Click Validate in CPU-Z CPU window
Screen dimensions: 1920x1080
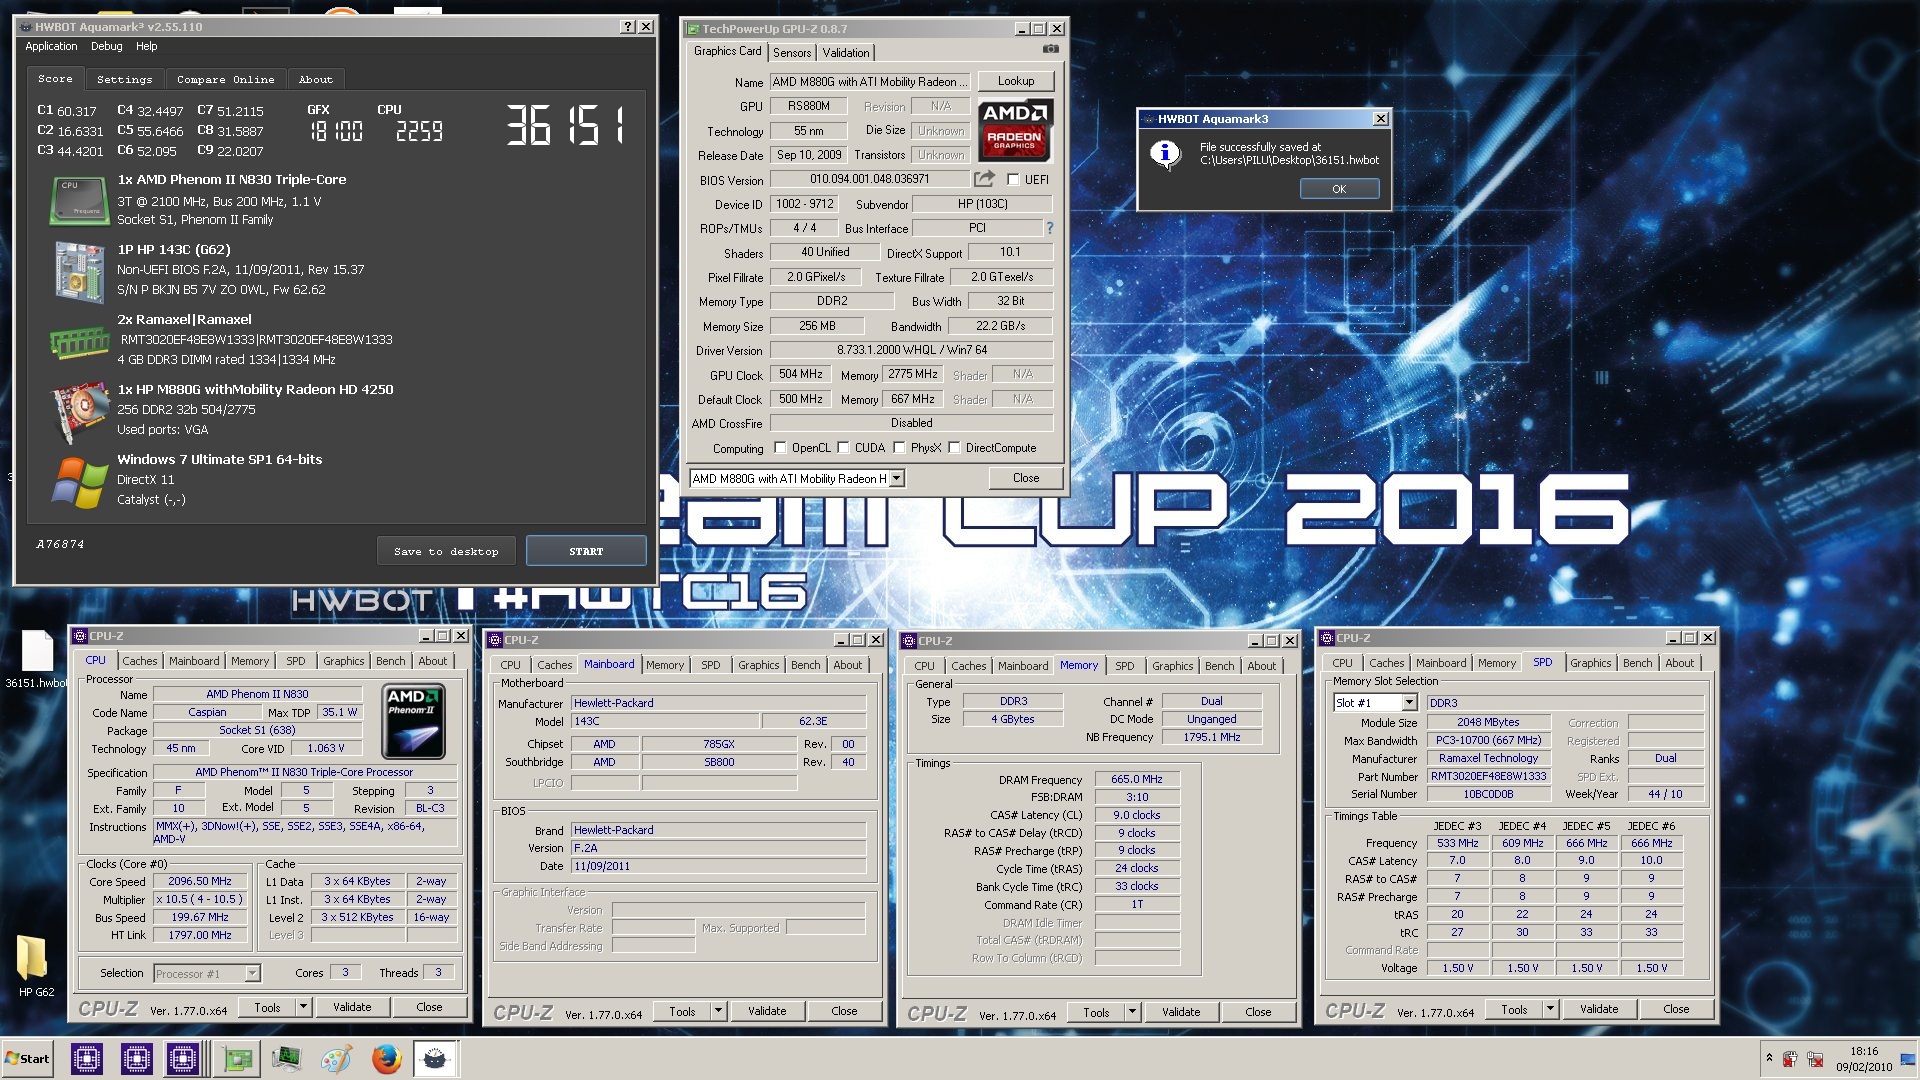click(x=352, y=1007)
